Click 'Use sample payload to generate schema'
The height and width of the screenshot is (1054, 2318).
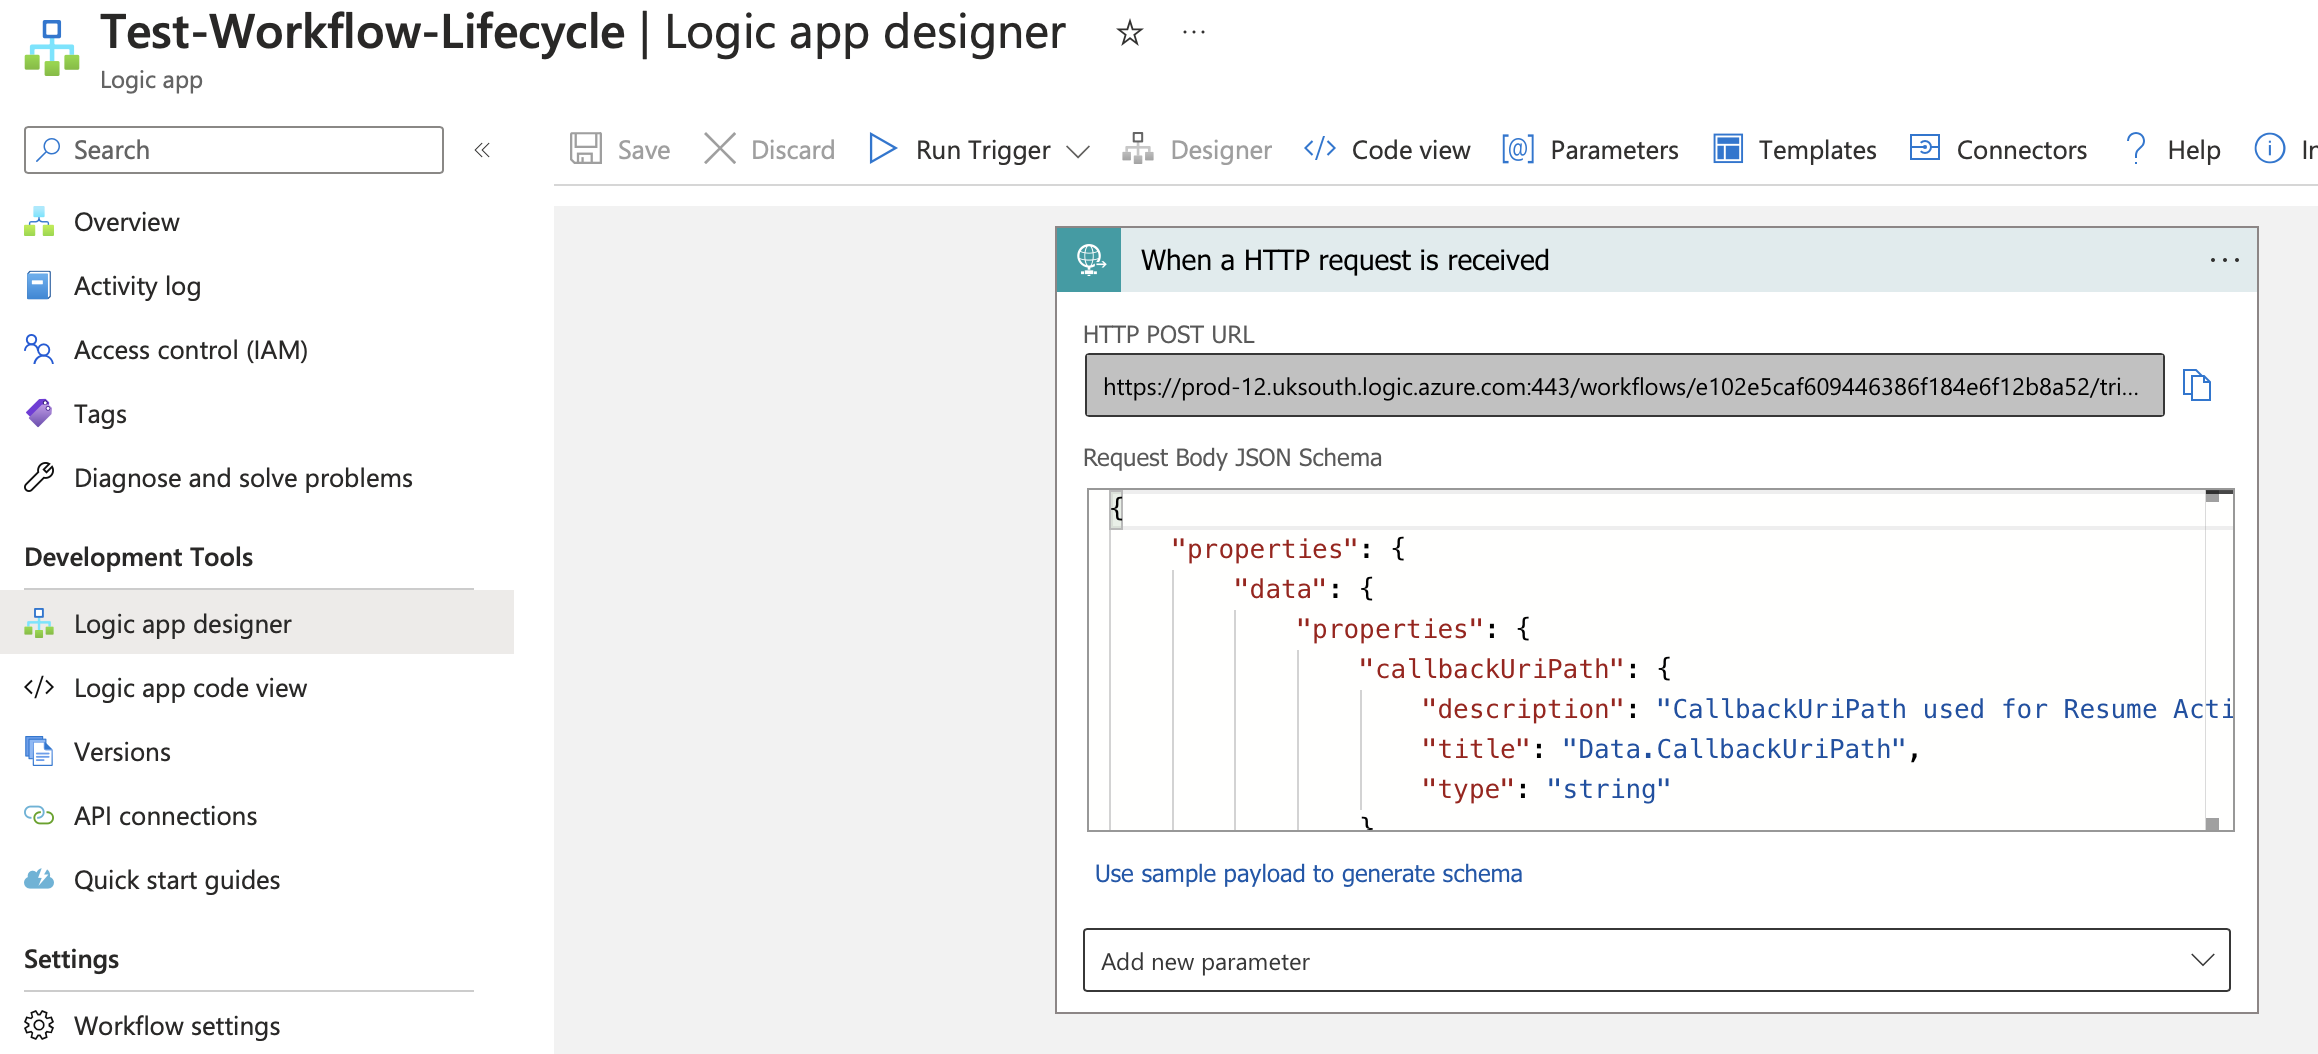tap(1308, 874)
